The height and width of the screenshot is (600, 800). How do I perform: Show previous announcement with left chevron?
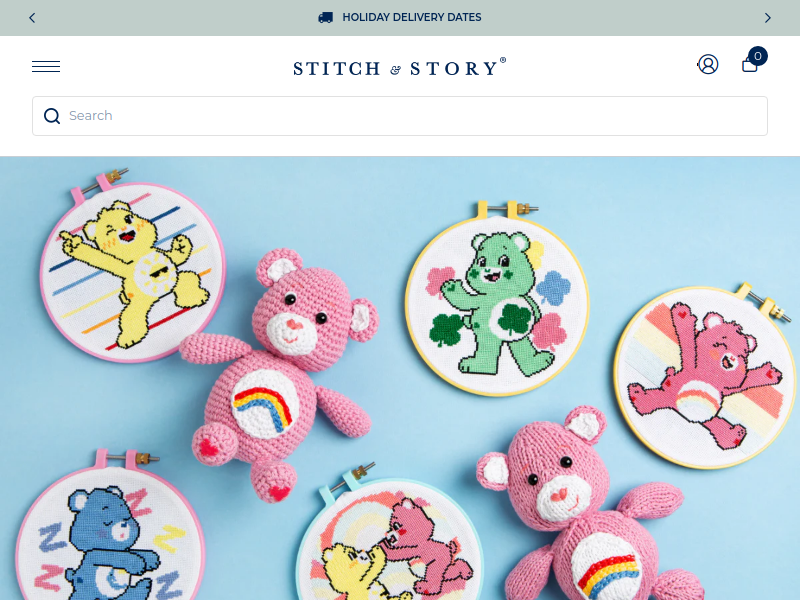tap(32, 18)
